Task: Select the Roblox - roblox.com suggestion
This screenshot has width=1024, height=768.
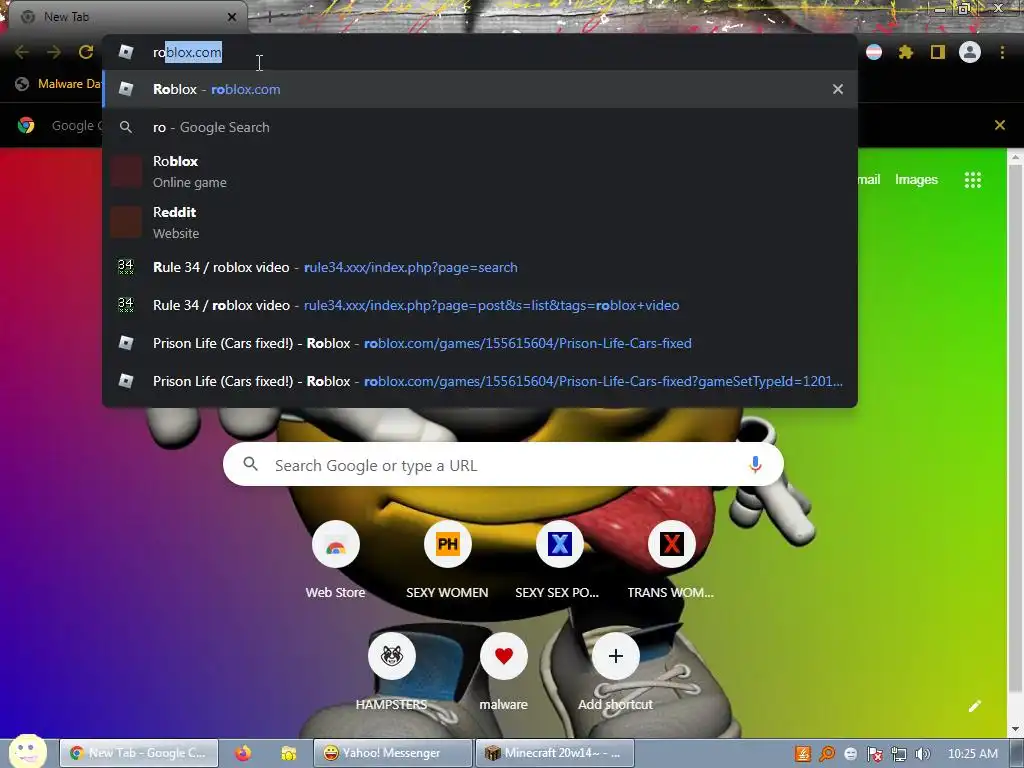Action: (480, 89)
